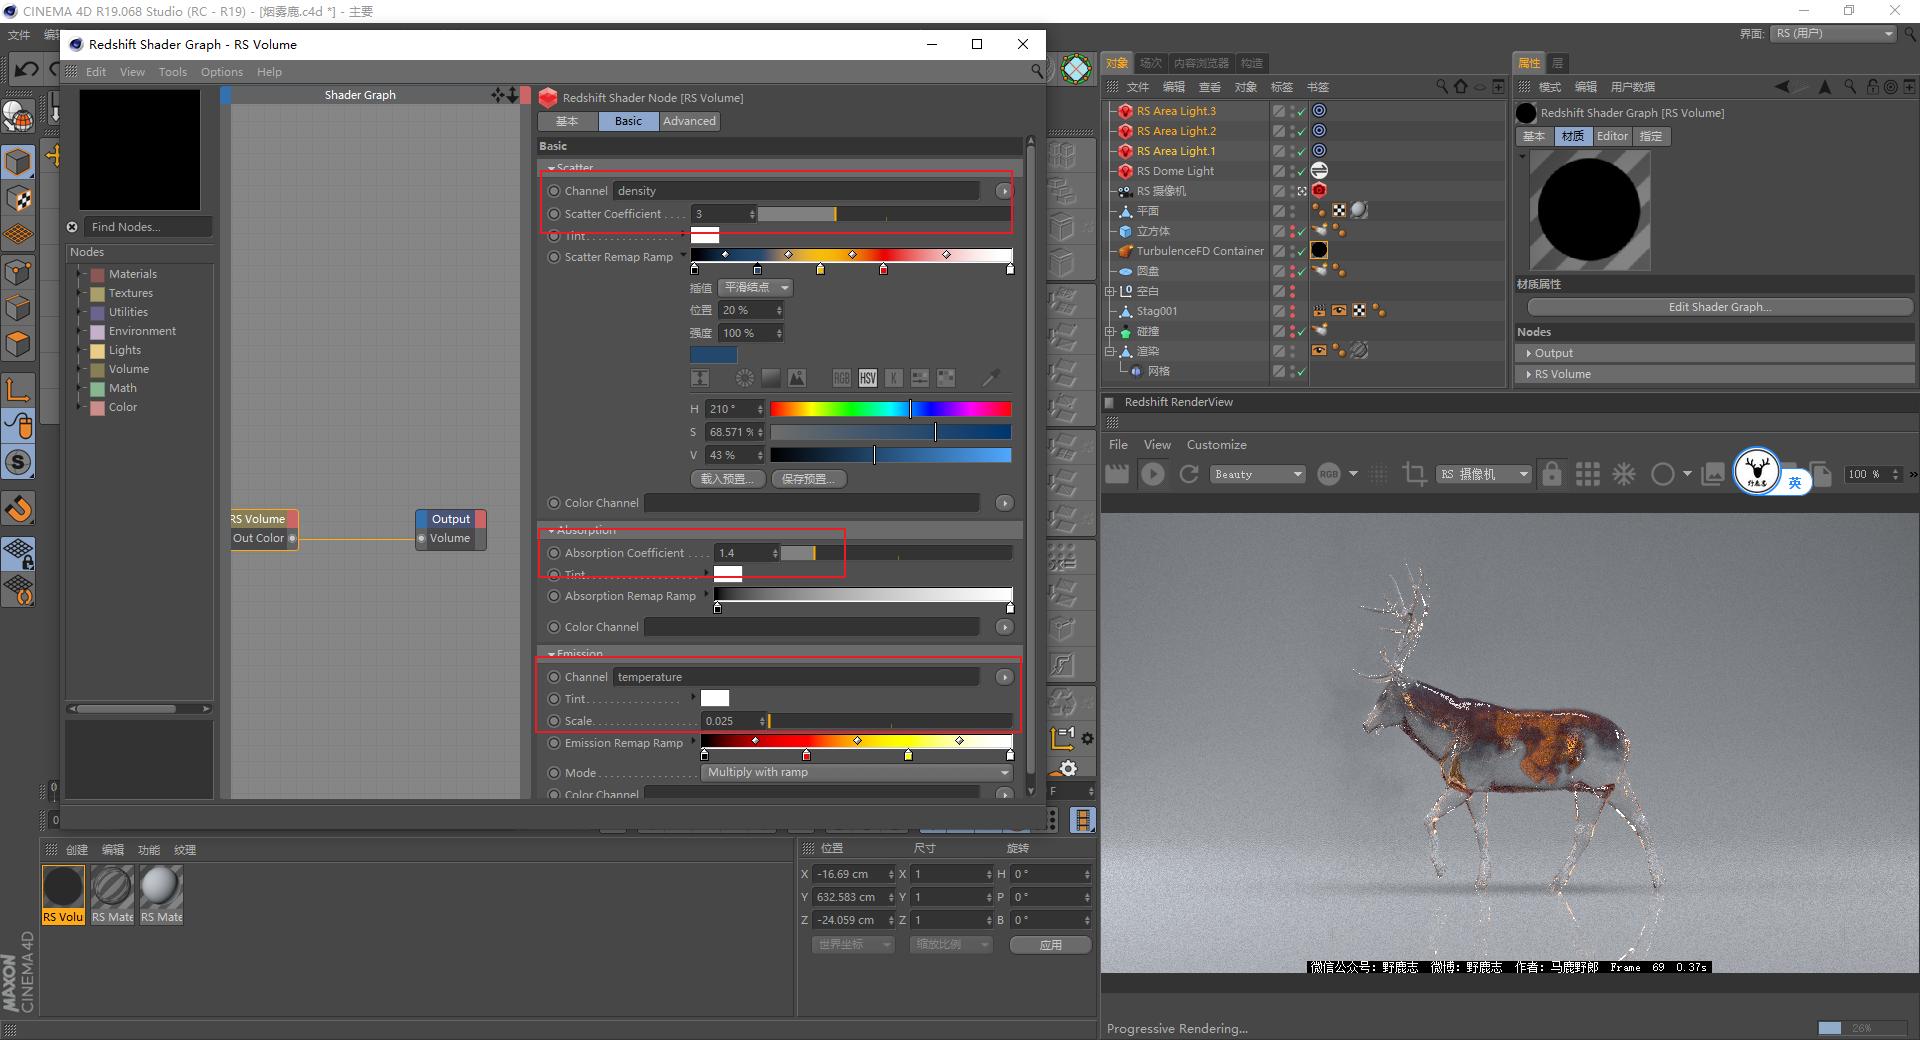Start progressive render in Redshift RenderView
This screenshot has width=1920, height=1040.
pyautogui.click(x=1153, y=474)
